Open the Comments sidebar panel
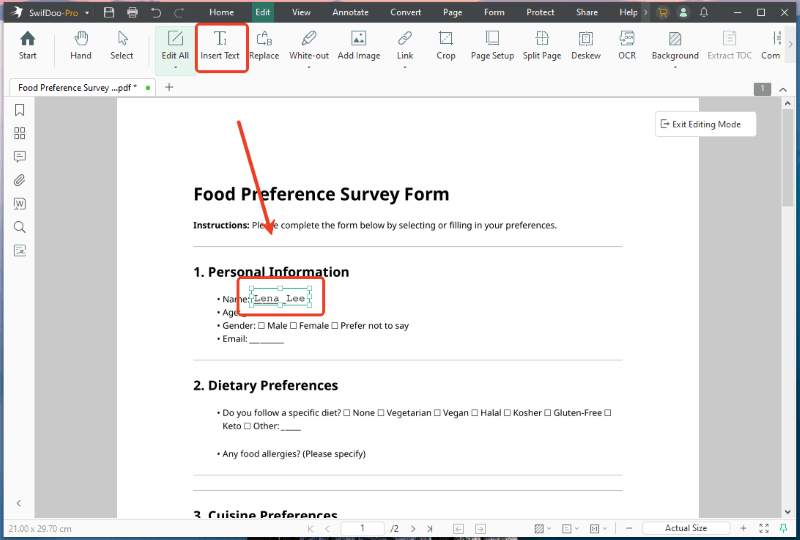 pyautogui.click(x=19, y=157)
